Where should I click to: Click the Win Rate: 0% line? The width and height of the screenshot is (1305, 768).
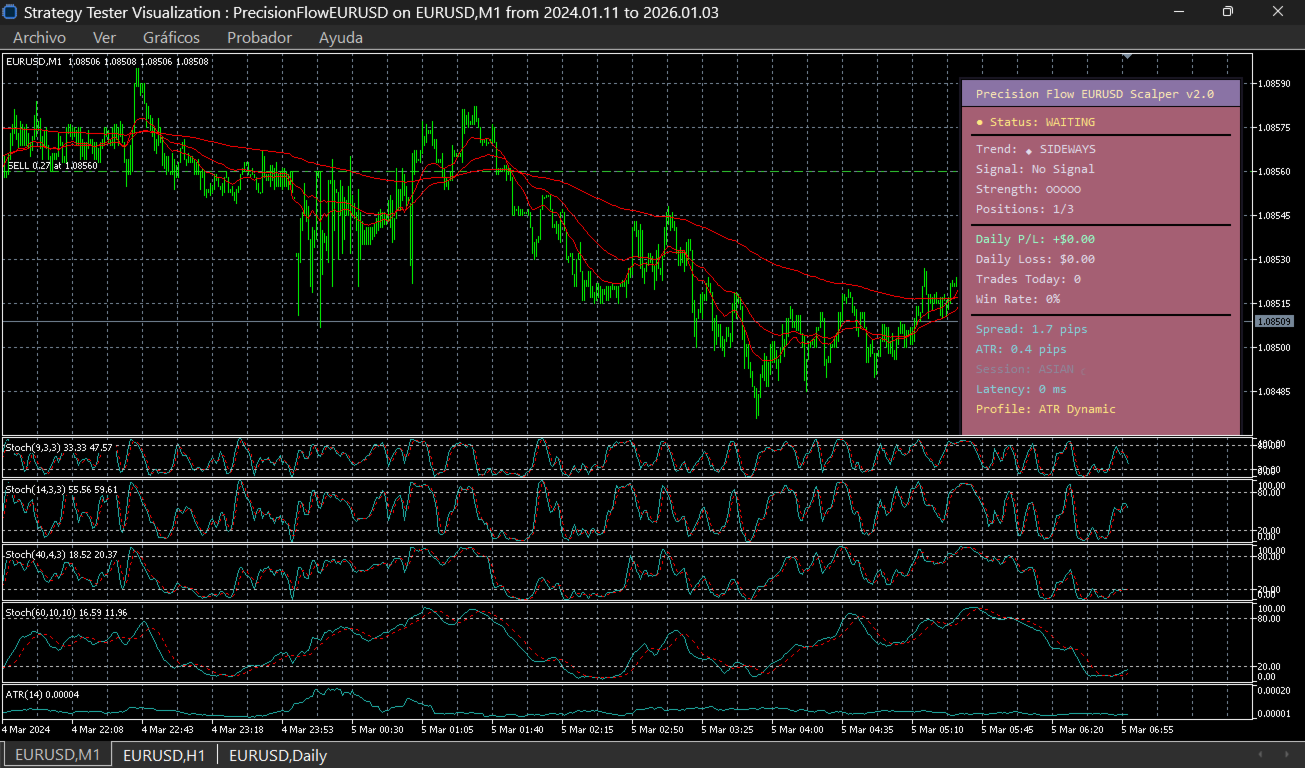click(x=1018, y=299)
